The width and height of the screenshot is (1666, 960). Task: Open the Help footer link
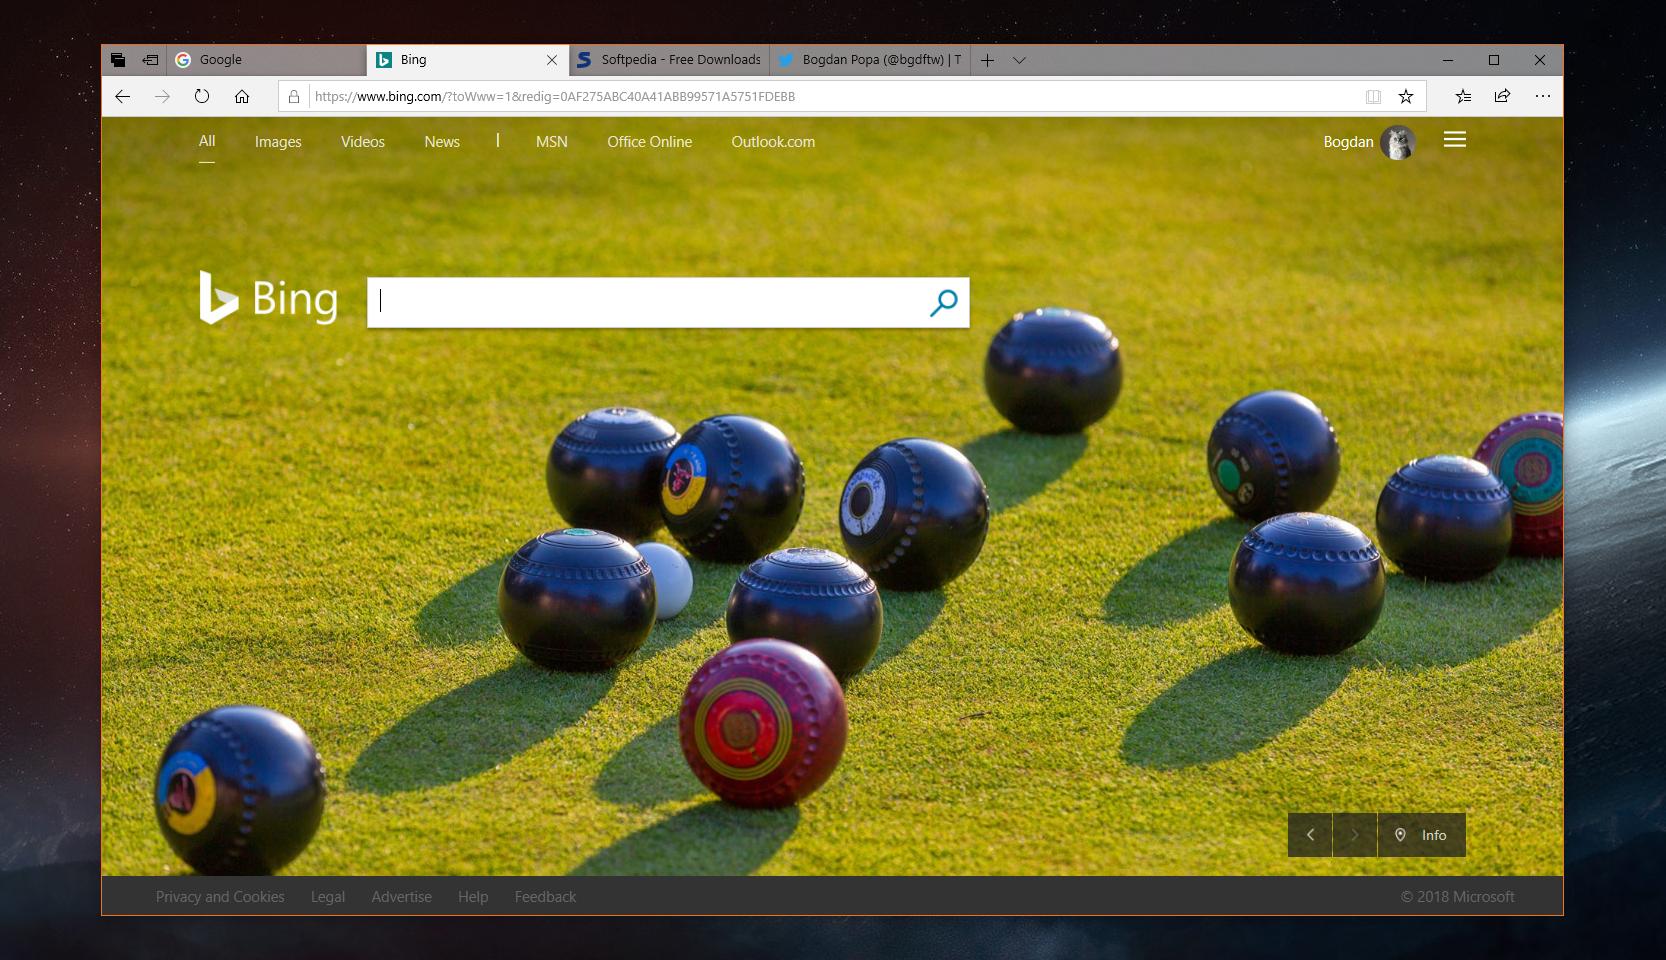point(473,897)
